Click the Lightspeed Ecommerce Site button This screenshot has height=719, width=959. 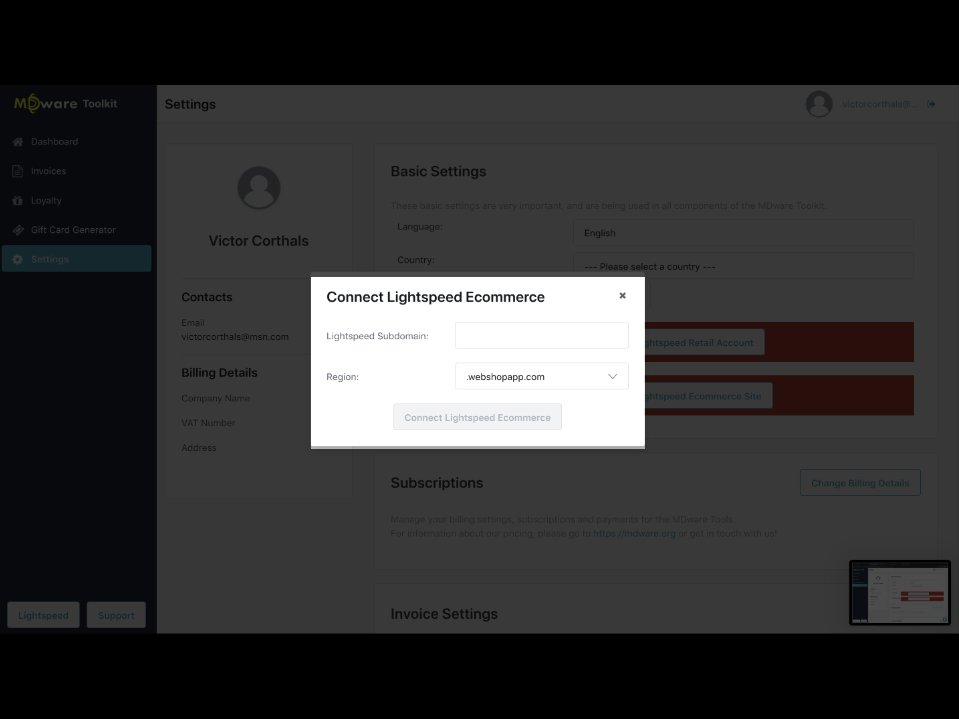click(708, 396)
